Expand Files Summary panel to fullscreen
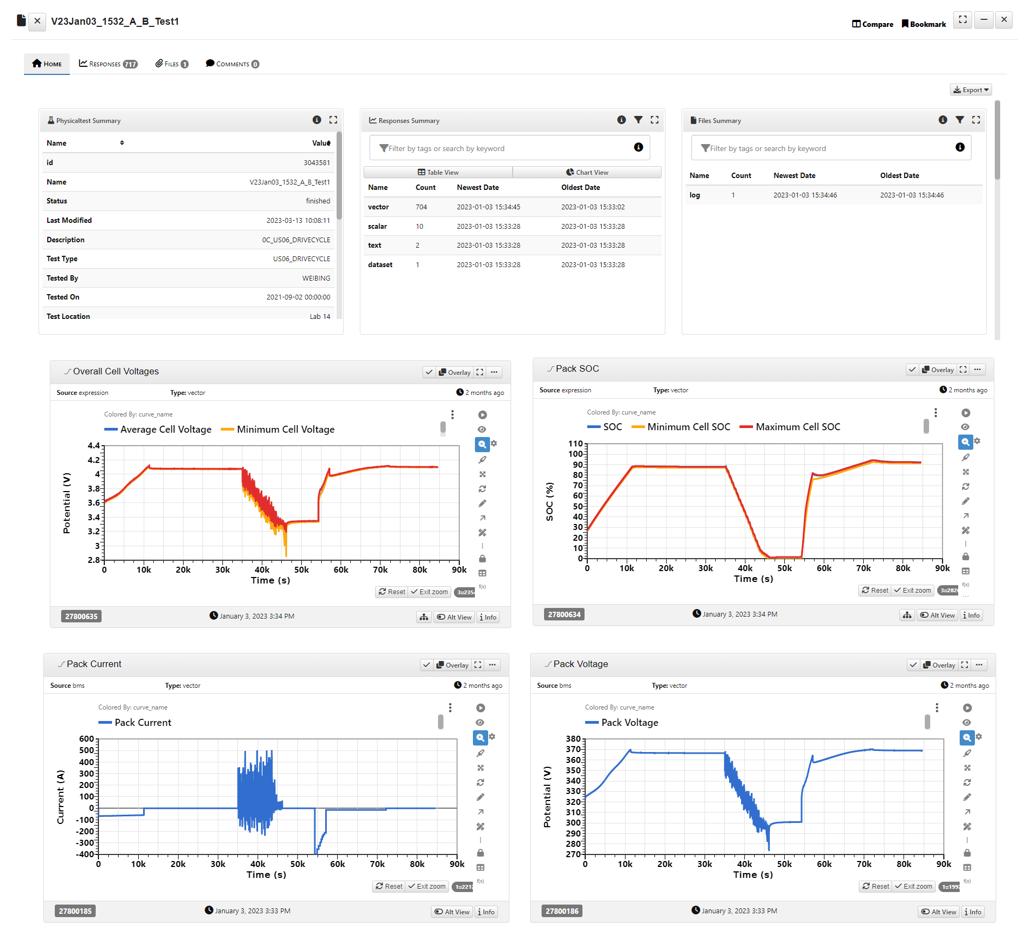This screenshot has width=1019, height=940. (x=975, y=120)
